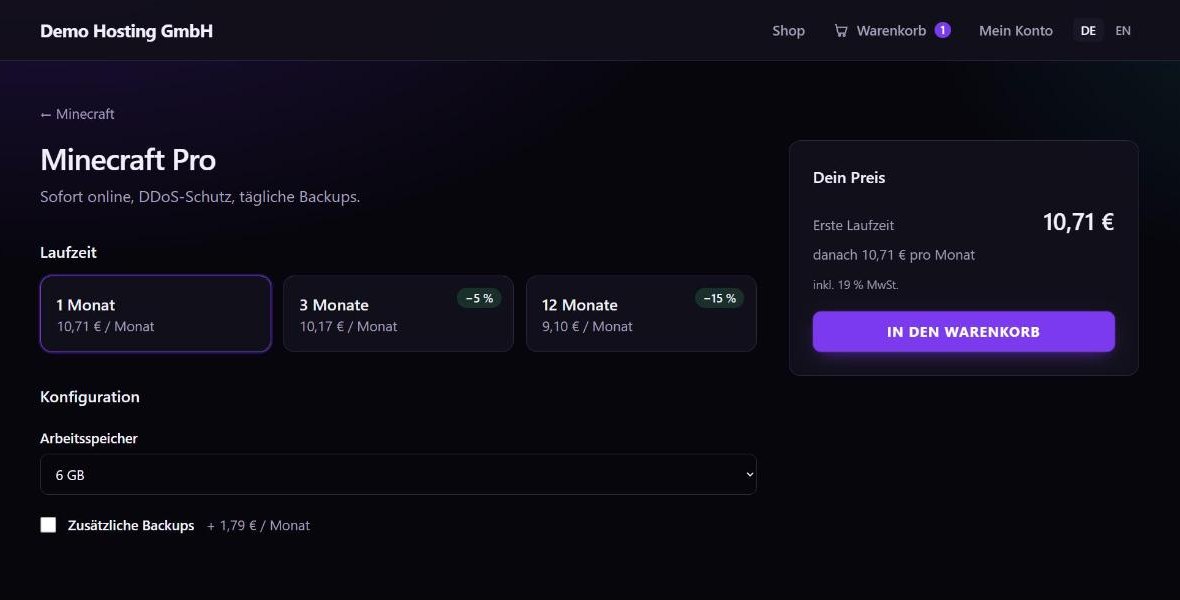The height and width of the screenshot is (600, 1180).
Task: Click the cart count badge
Action: [942, 30]
